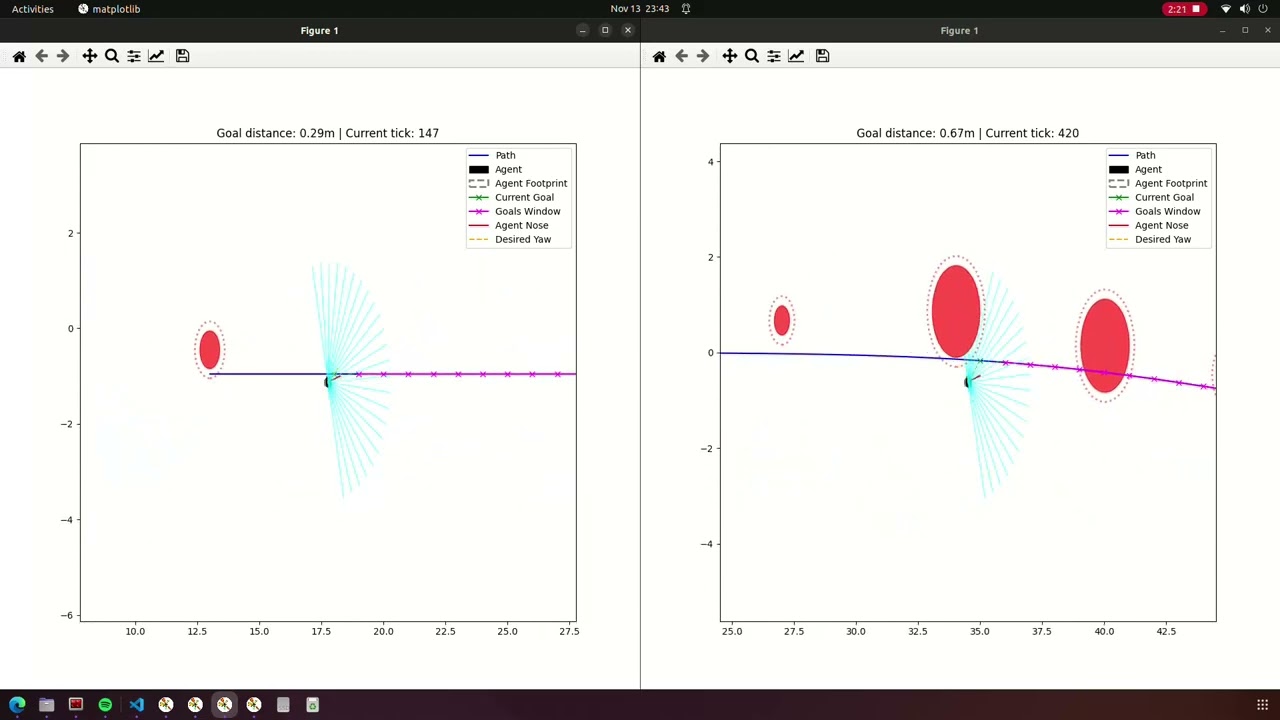
Task: Show Applications grid button
Action: point(1262,705)
